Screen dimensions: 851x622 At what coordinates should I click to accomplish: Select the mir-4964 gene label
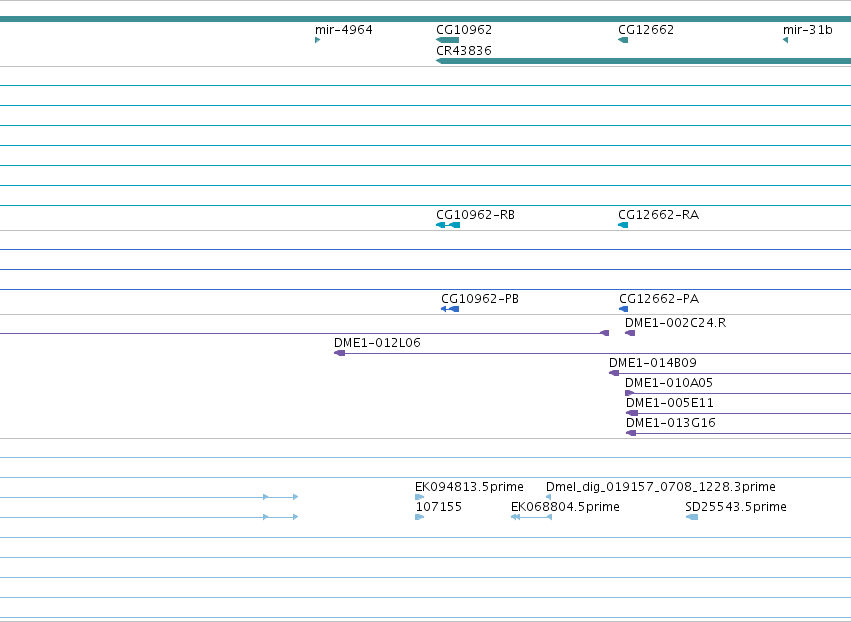tap(344, 29)
